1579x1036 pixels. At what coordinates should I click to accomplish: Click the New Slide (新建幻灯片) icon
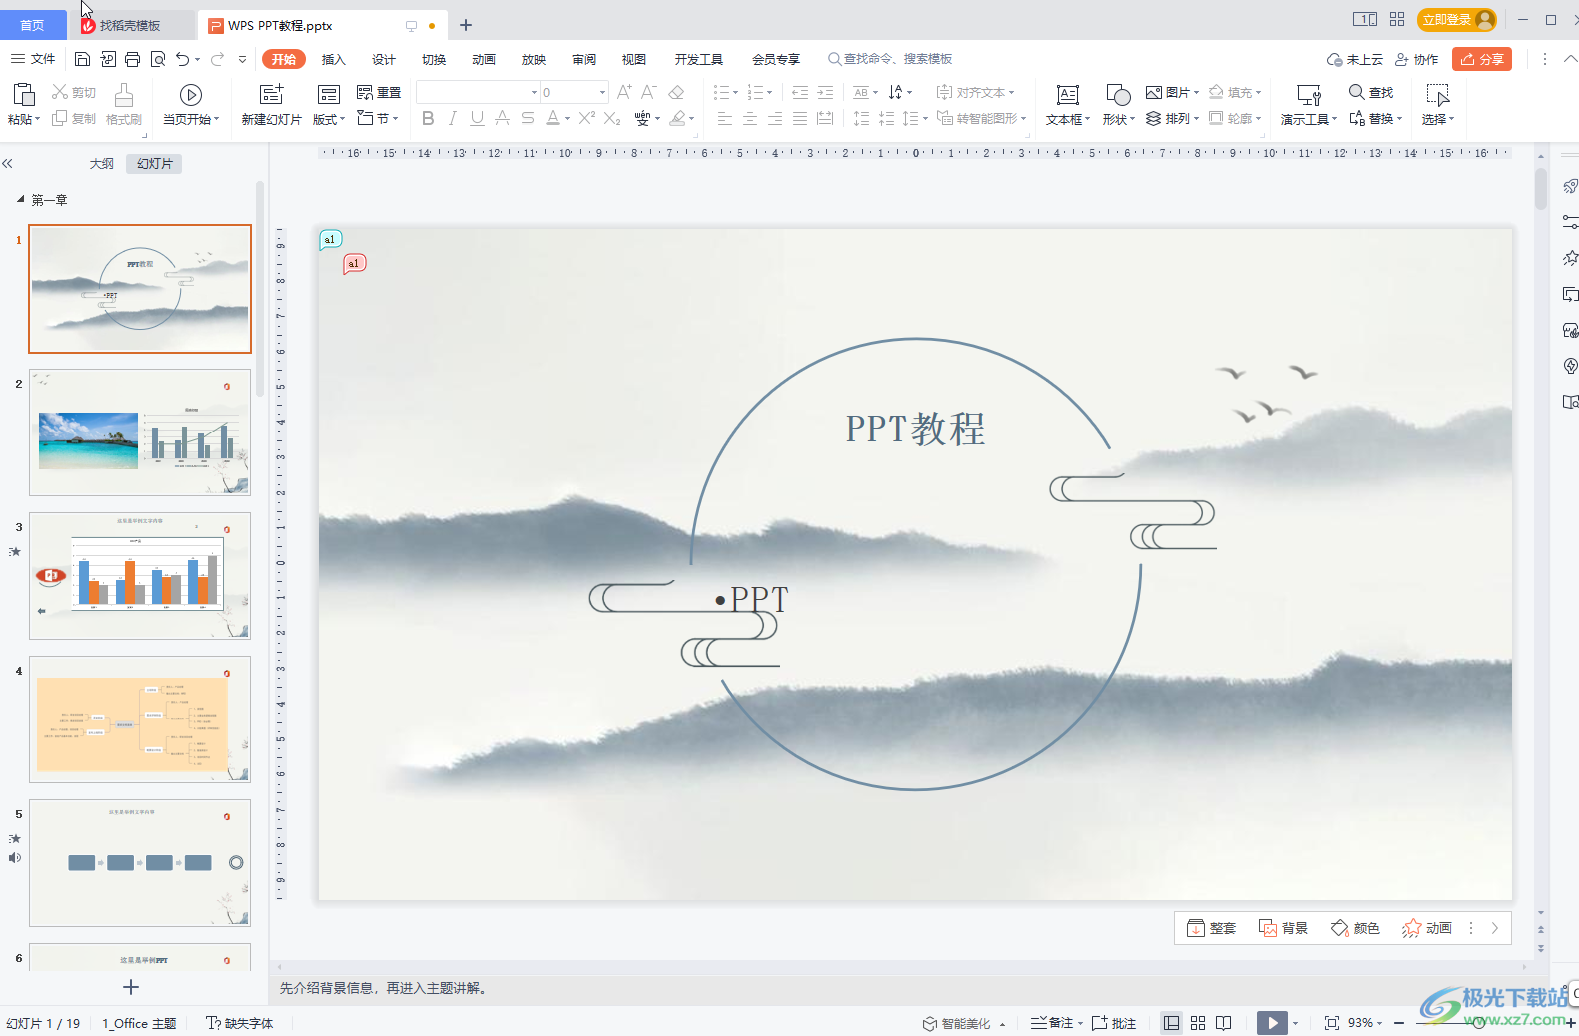coord(271,95)
